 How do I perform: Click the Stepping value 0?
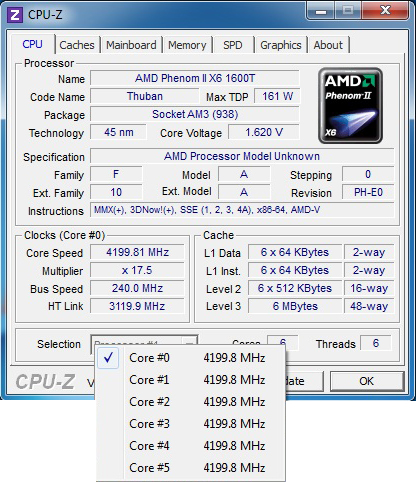(x=368, y=174)
